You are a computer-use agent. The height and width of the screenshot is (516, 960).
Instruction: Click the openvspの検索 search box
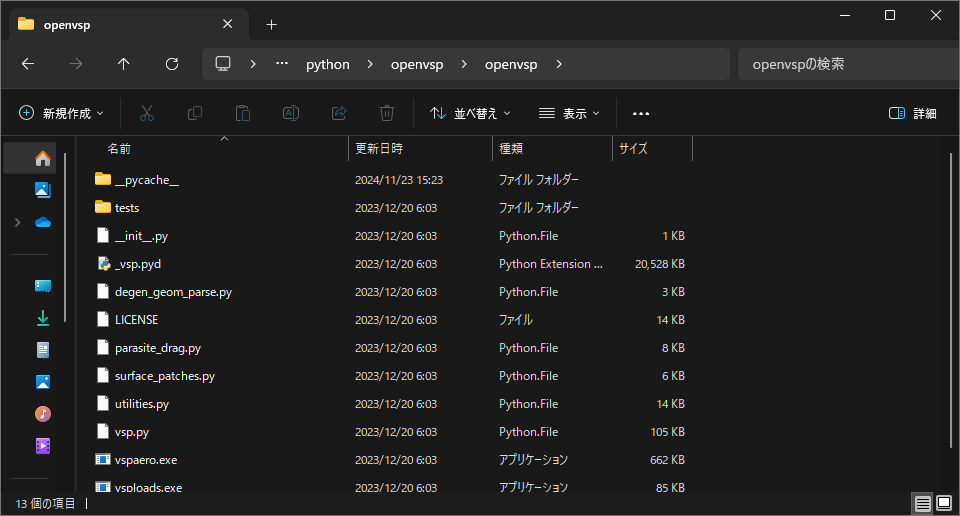pyautogui.click(x=847, y=64)
